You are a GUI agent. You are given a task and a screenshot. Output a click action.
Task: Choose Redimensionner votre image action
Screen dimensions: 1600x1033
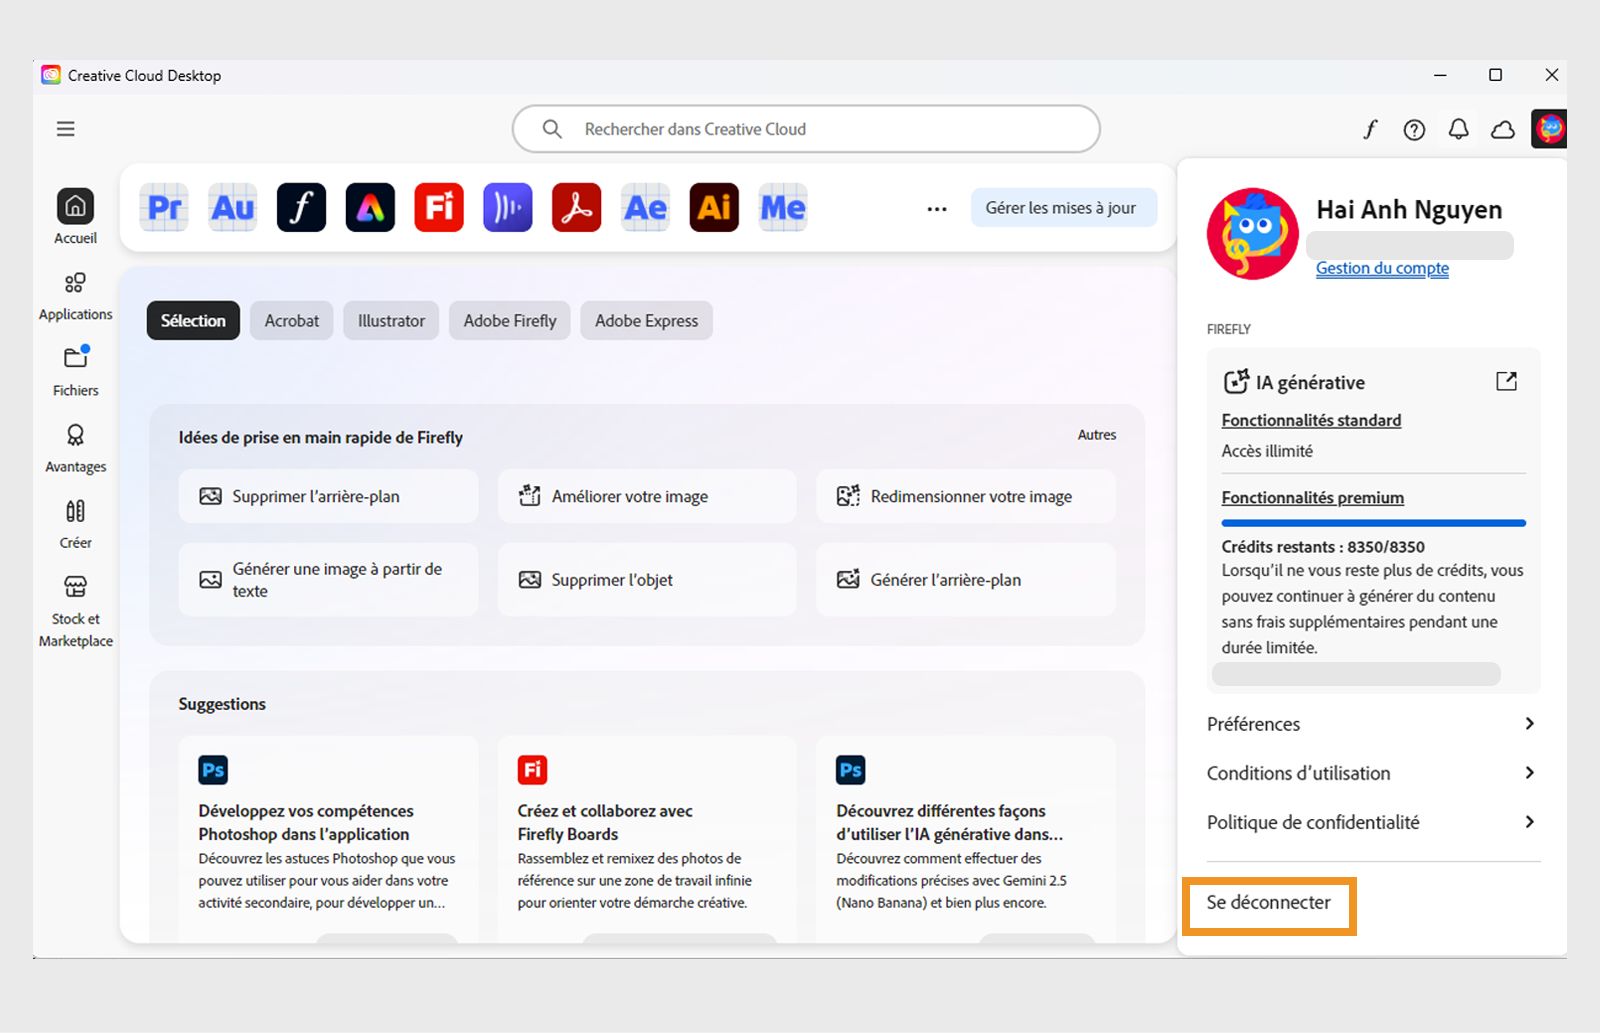click(966, 496)
